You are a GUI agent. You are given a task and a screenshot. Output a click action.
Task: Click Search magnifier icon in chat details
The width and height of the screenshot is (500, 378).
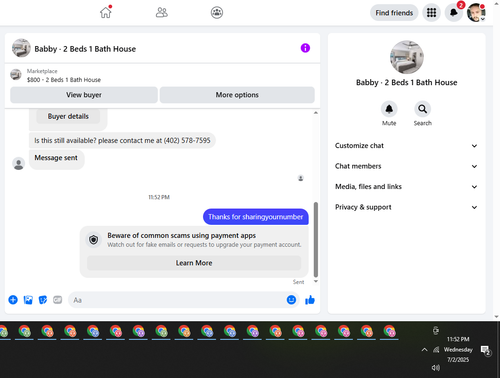pyautogui.click(x=422, y=109)
